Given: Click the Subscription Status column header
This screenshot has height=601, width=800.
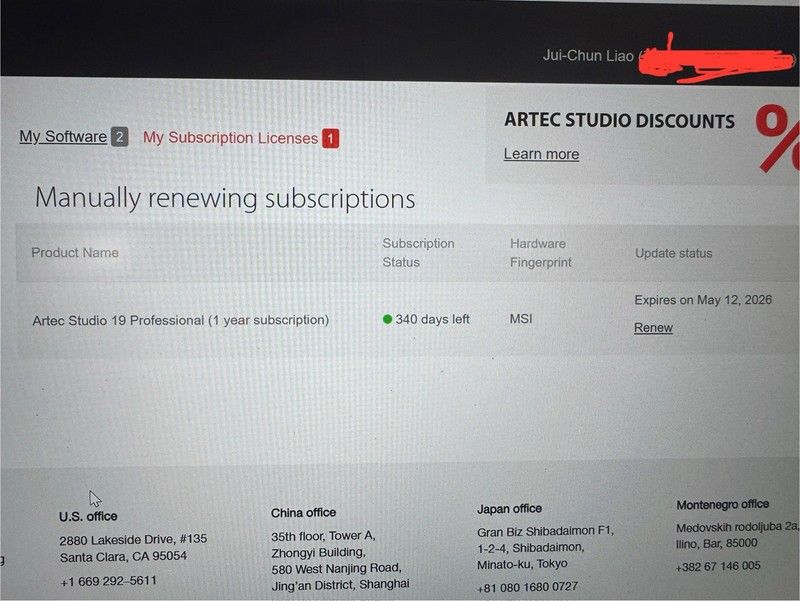Looking at the screenshot, I should (x=418, y=253).
